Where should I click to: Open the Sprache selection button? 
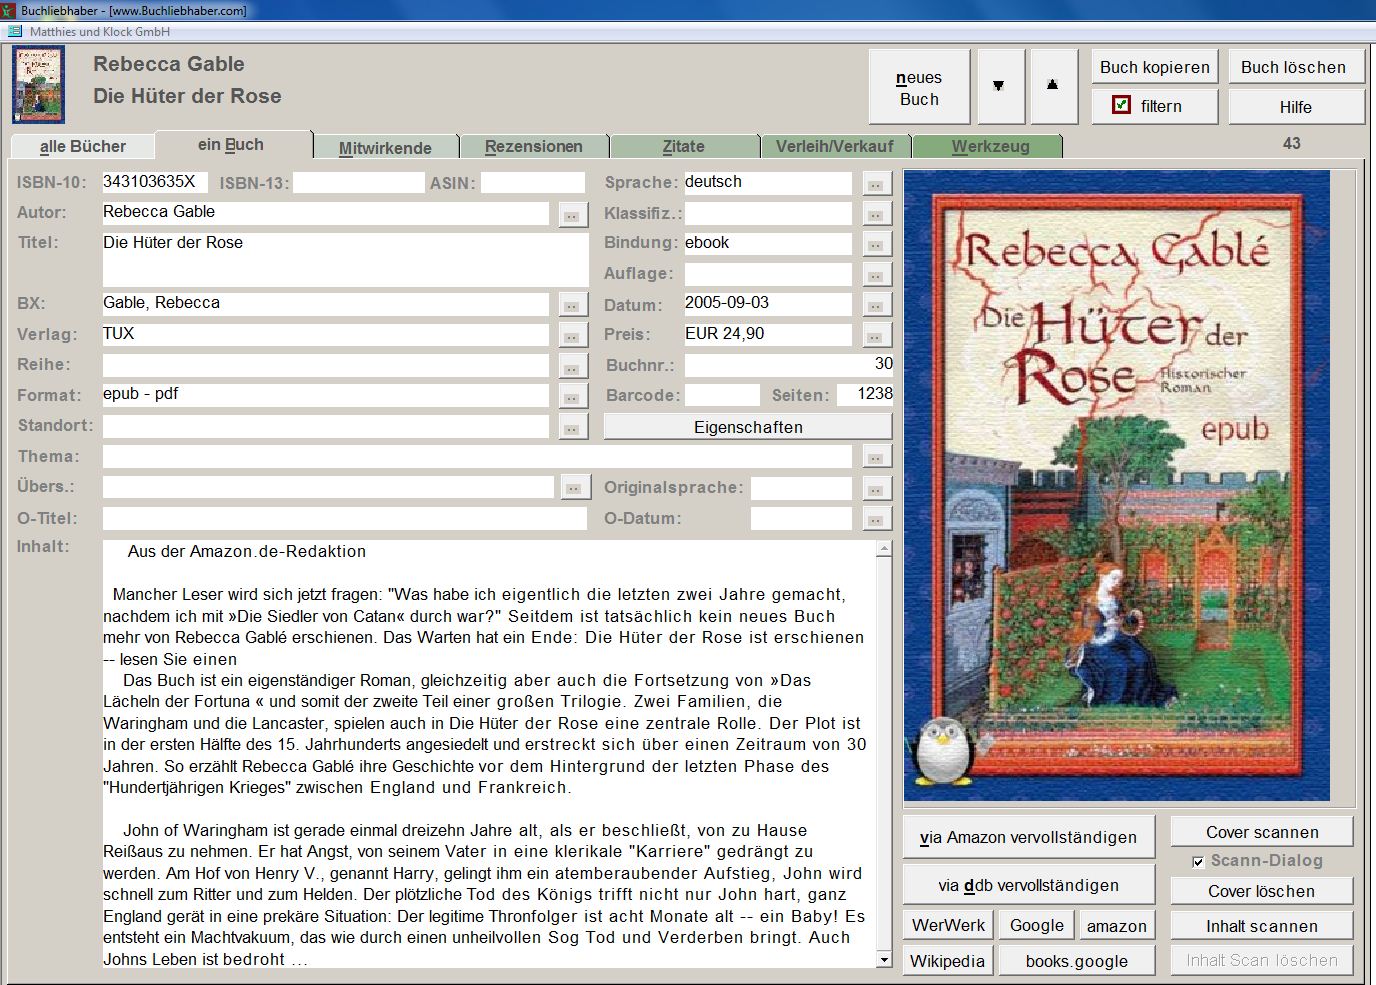click(876, 185)
